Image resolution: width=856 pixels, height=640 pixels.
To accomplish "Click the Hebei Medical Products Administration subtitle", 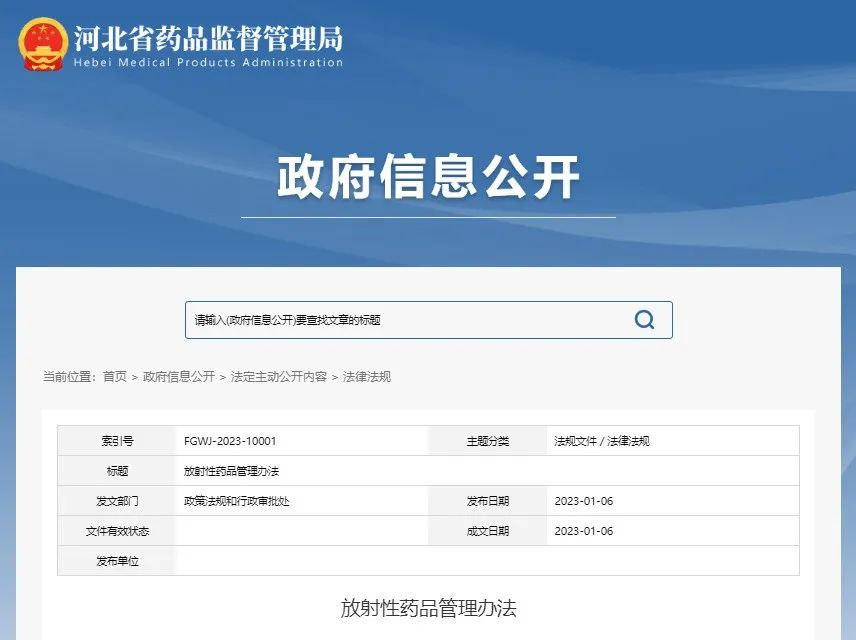I will pos(208,63).
